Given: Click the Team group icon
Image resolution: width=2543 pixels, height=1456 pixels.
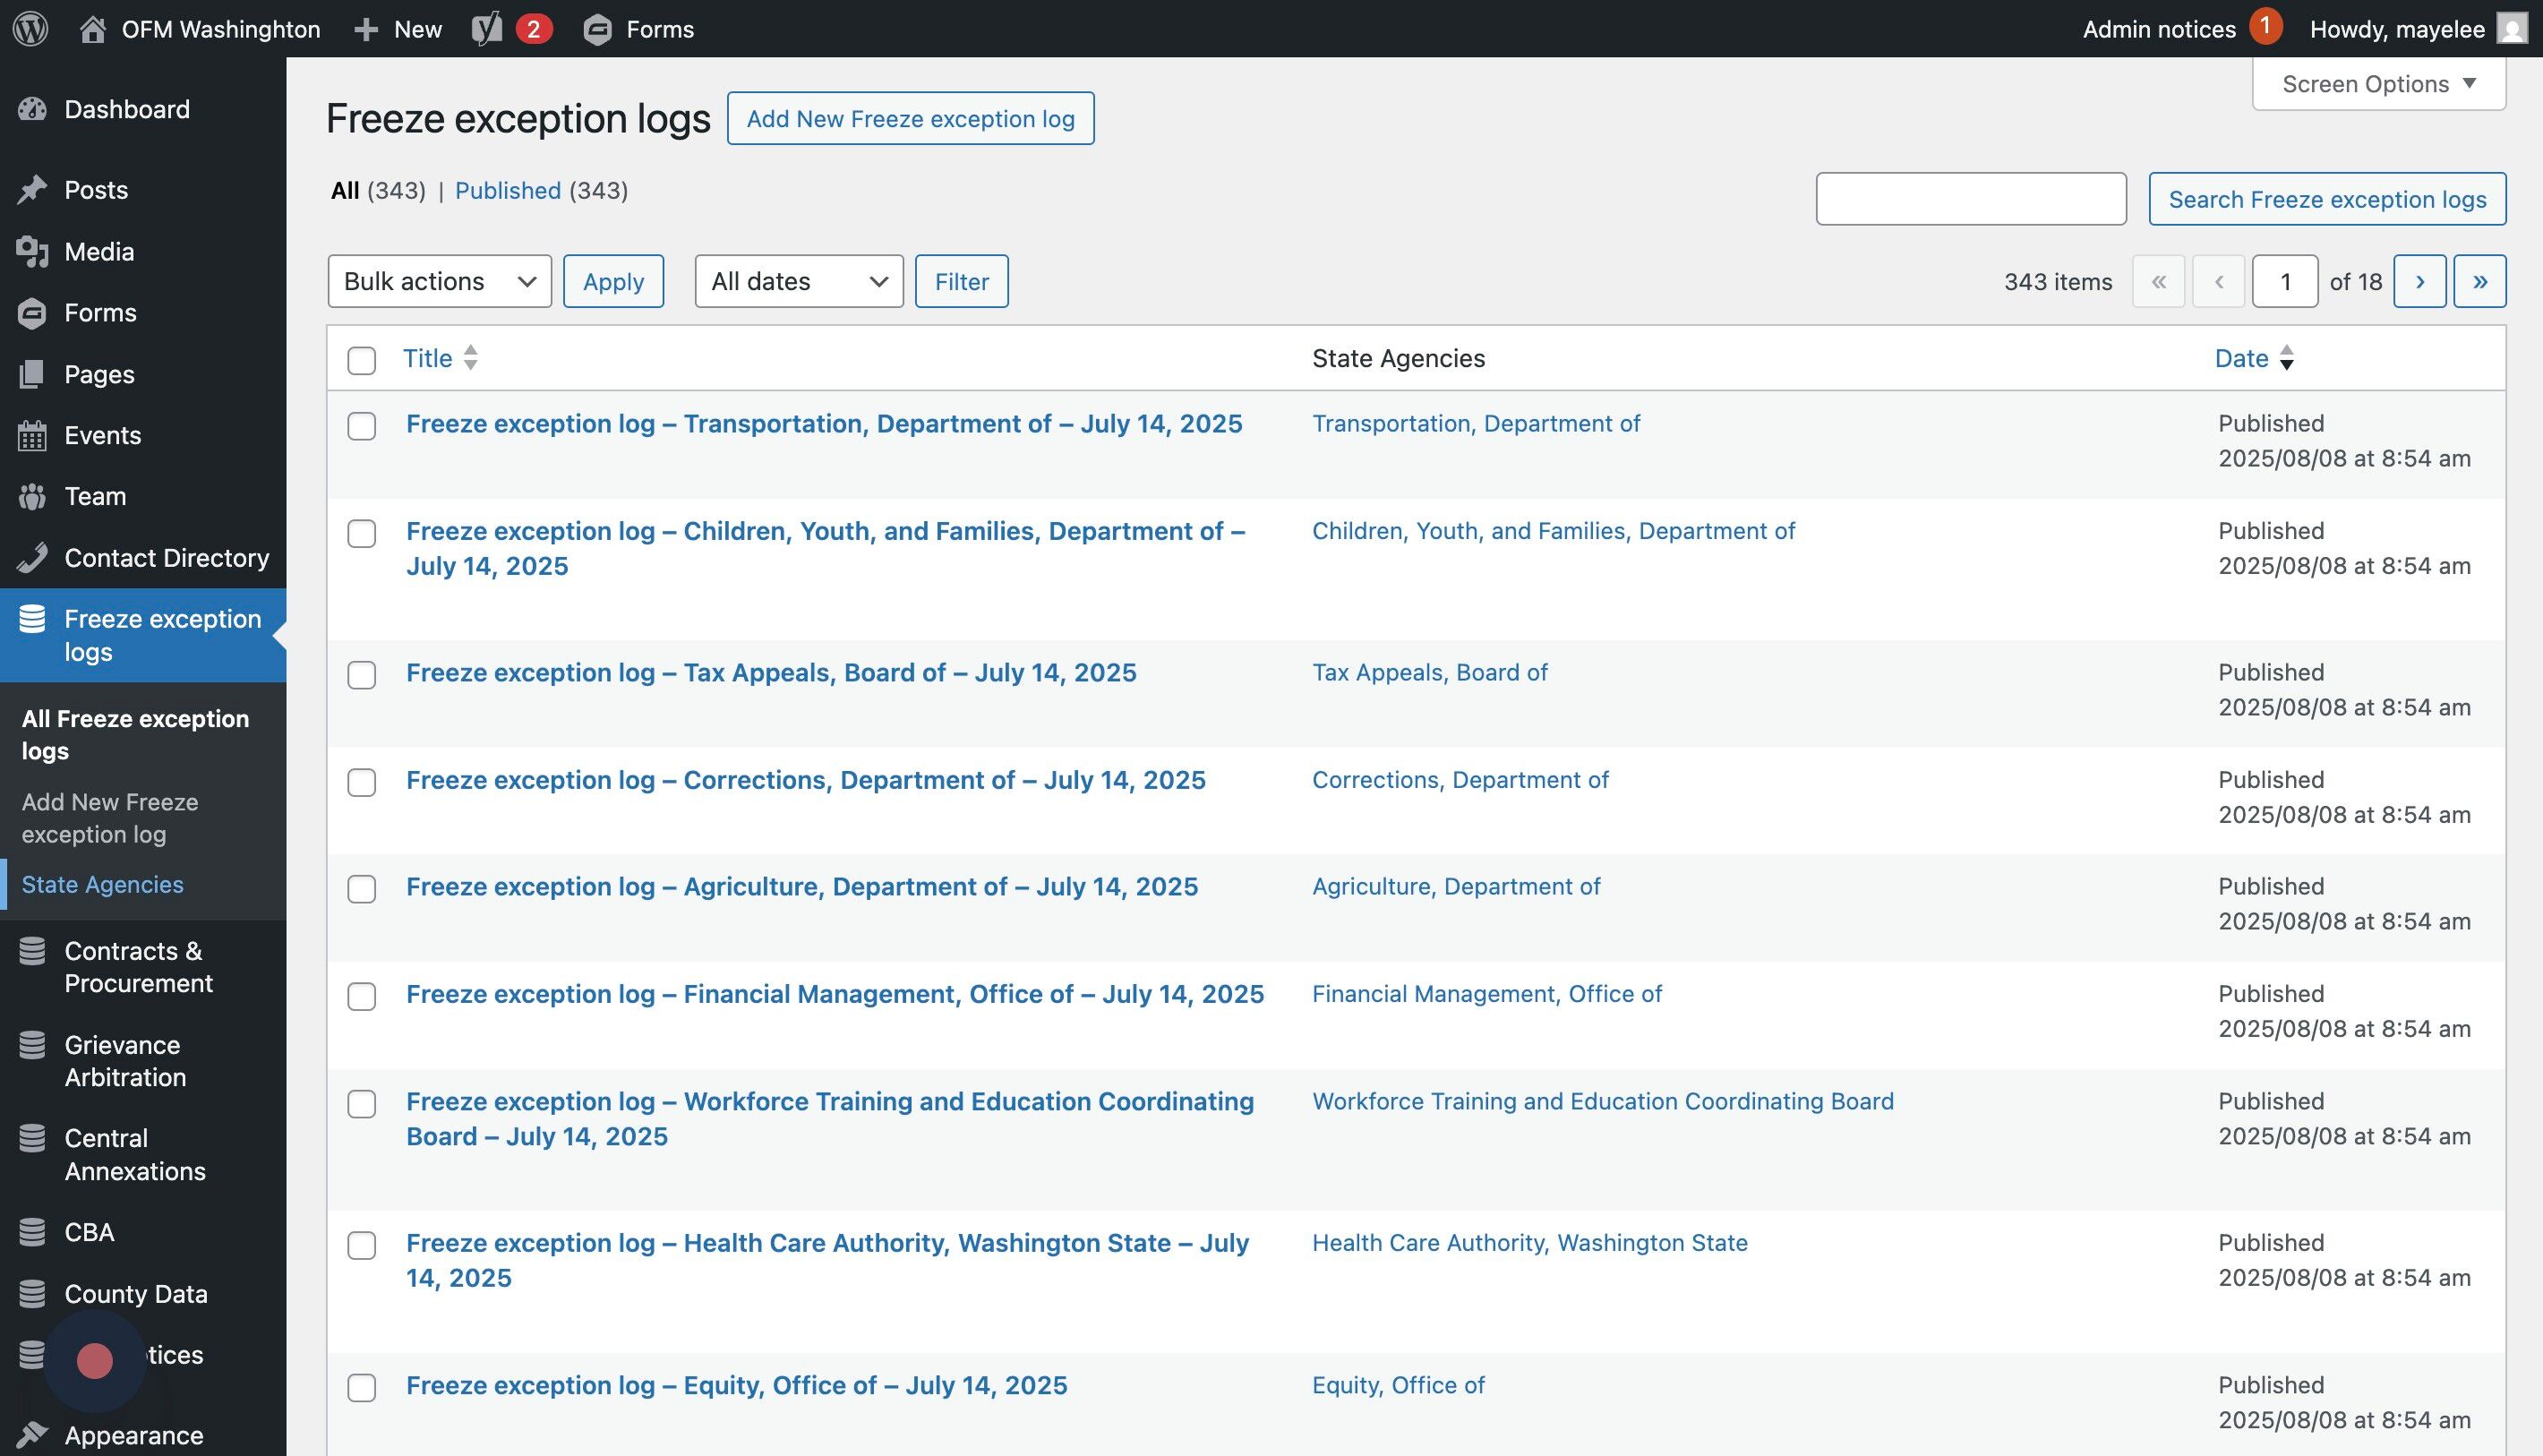Looking at the screenshot, I should click(32, 497).
